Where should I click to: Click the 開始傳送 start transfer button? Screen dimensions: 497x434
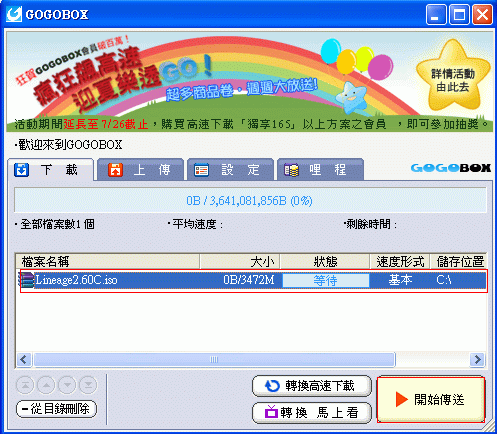(x=431, y=399)
